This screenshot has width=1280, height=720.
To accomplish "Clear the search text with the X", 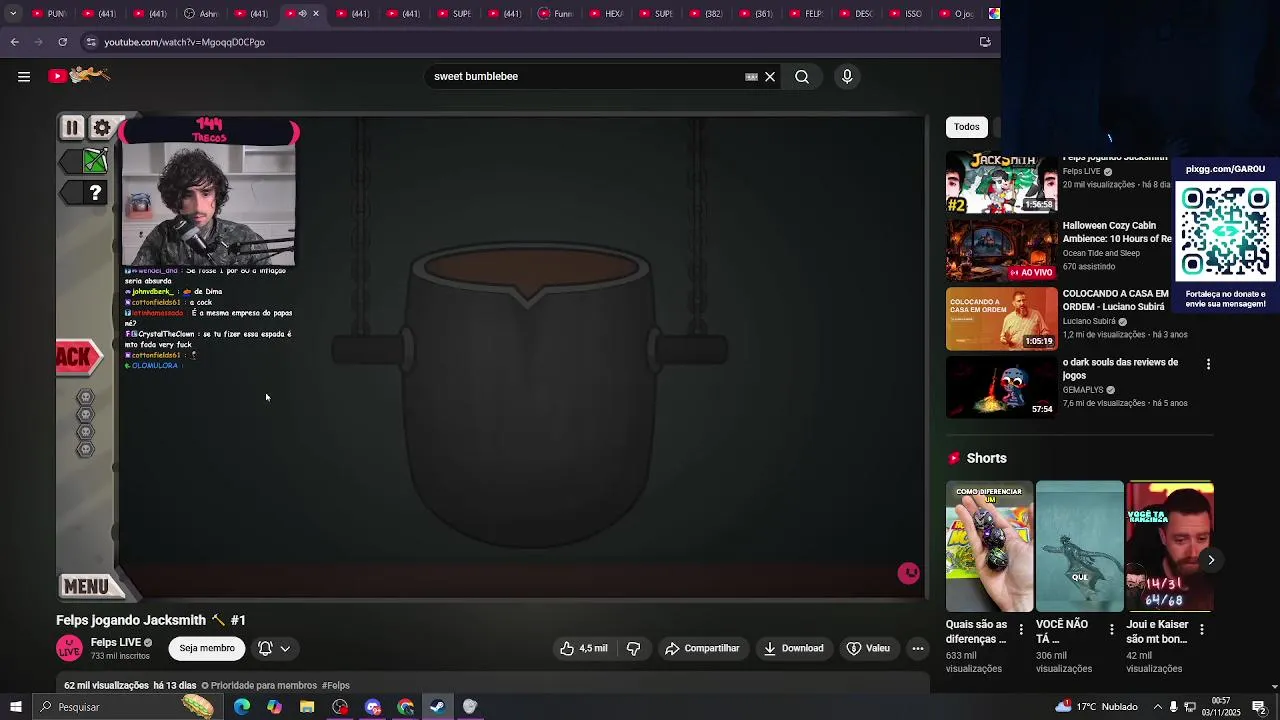I will [x=770, y=76].
